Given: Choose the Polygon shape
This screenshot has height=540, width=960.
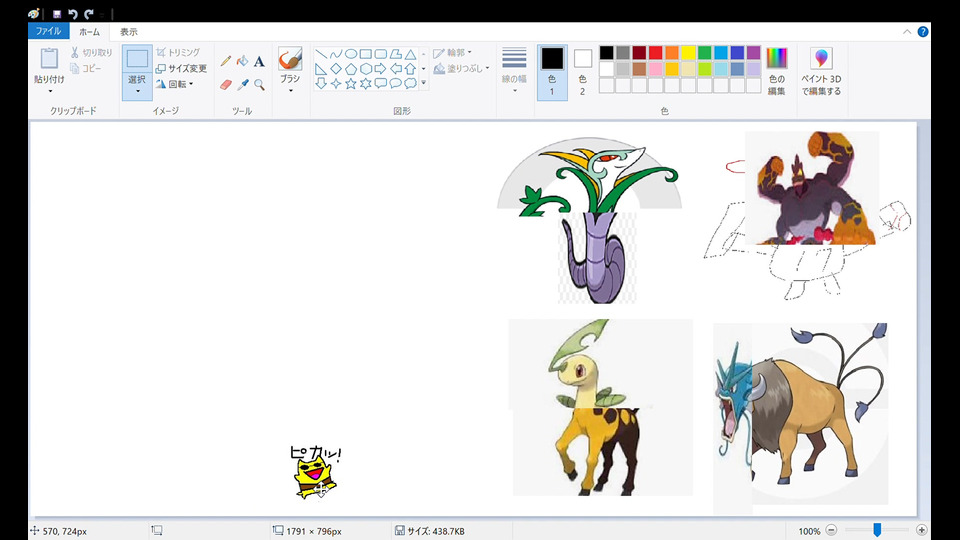Looking at the screenshot, I should click(x=396, y=54).
